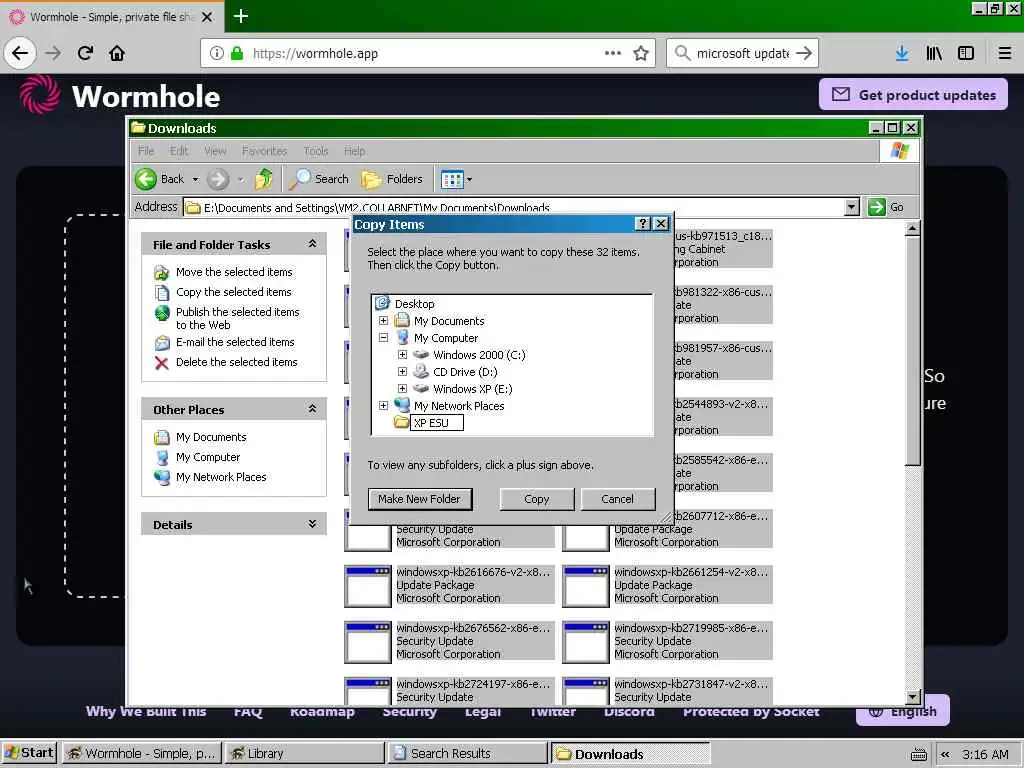Open Help menu in Downloads window

[x=354, y=151]
